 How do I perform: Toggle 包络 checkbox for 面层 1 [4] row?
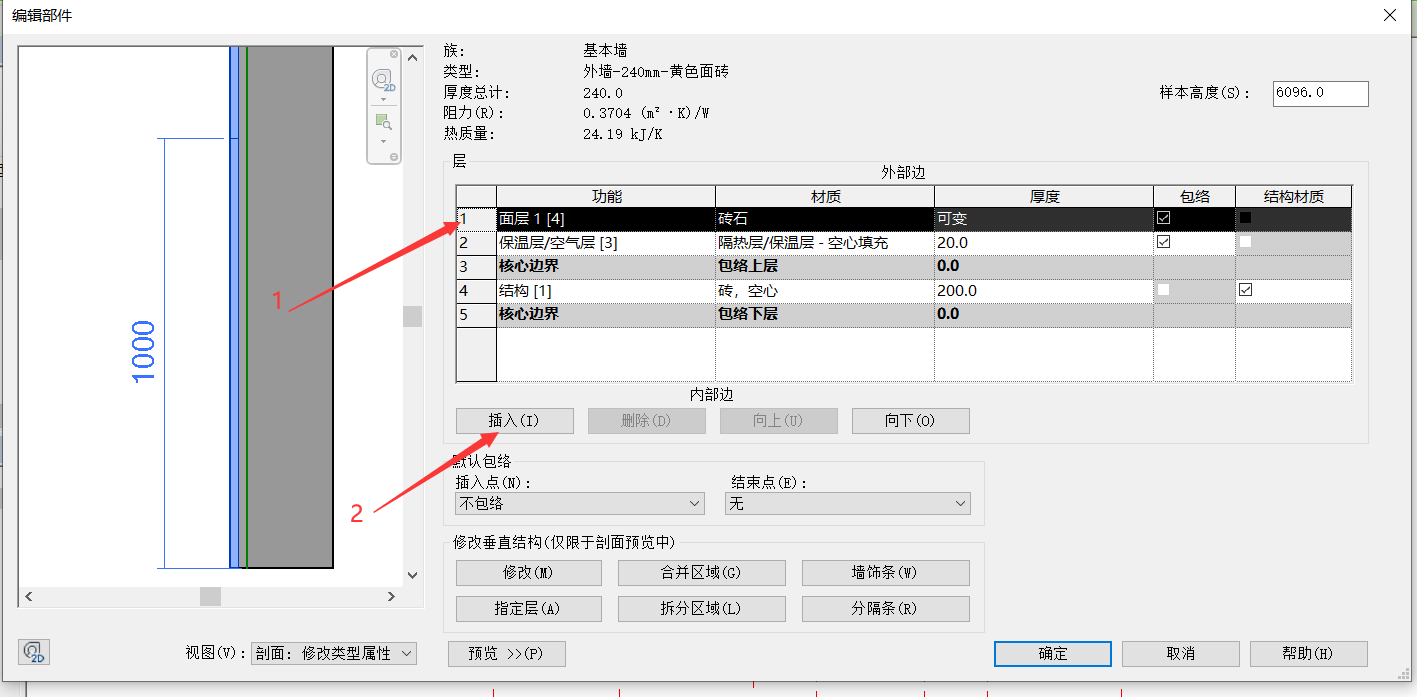coord(1163,218)
